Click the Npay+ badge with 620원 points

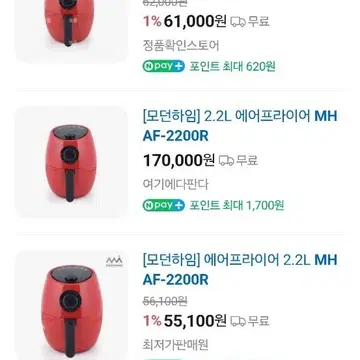point(163,66)
